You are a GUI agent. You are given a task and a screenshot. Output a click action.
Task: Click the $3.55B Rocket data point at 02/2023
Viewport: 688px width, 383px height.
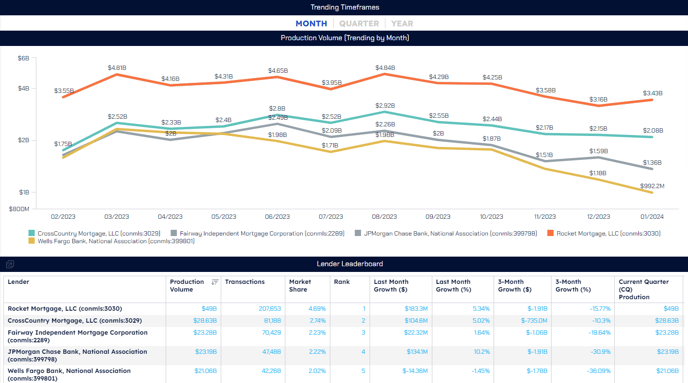pos(64,97)
